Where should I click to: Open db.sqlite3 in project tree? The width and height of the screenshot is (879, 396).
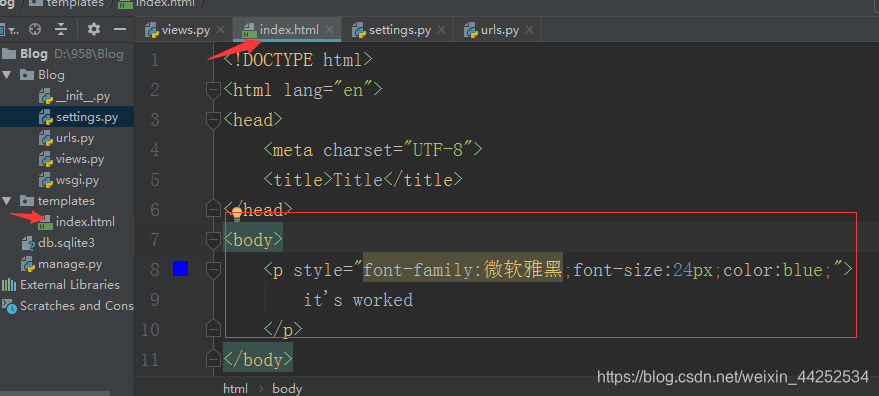(58, 243)
